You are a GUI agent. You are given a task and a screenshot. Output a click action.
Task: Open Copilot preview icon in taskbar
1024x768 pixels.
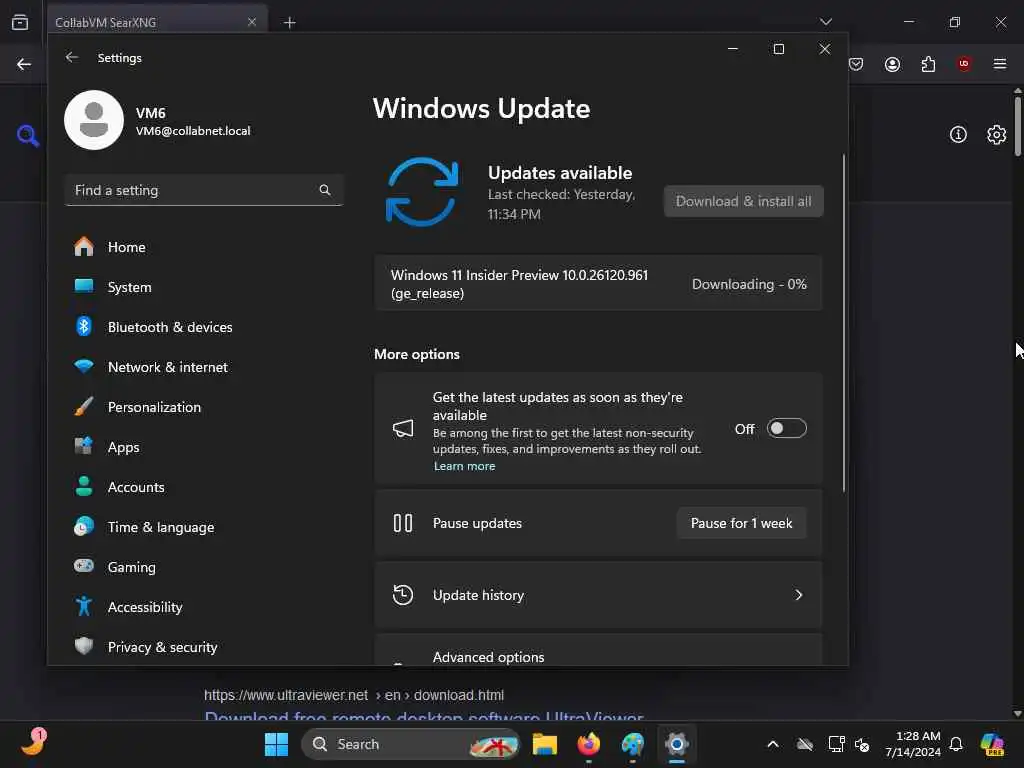point(993,744)
